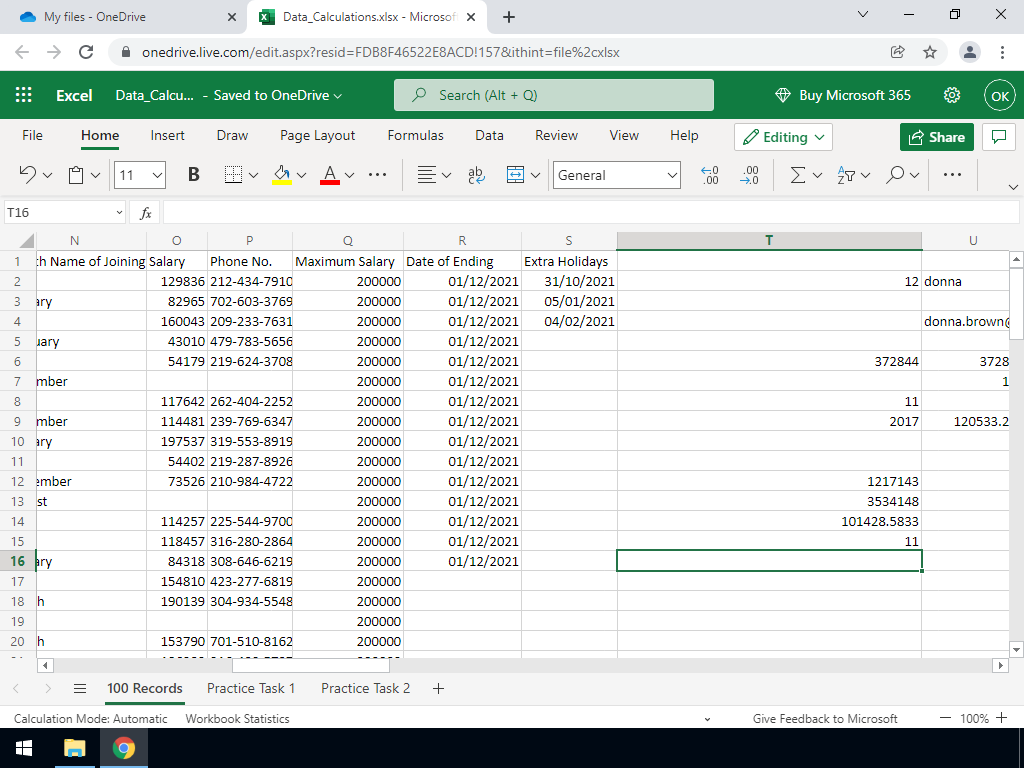Open the General number format dropdown
Image resolution: width=1024 pixels, height=768 pixels.
617,175
